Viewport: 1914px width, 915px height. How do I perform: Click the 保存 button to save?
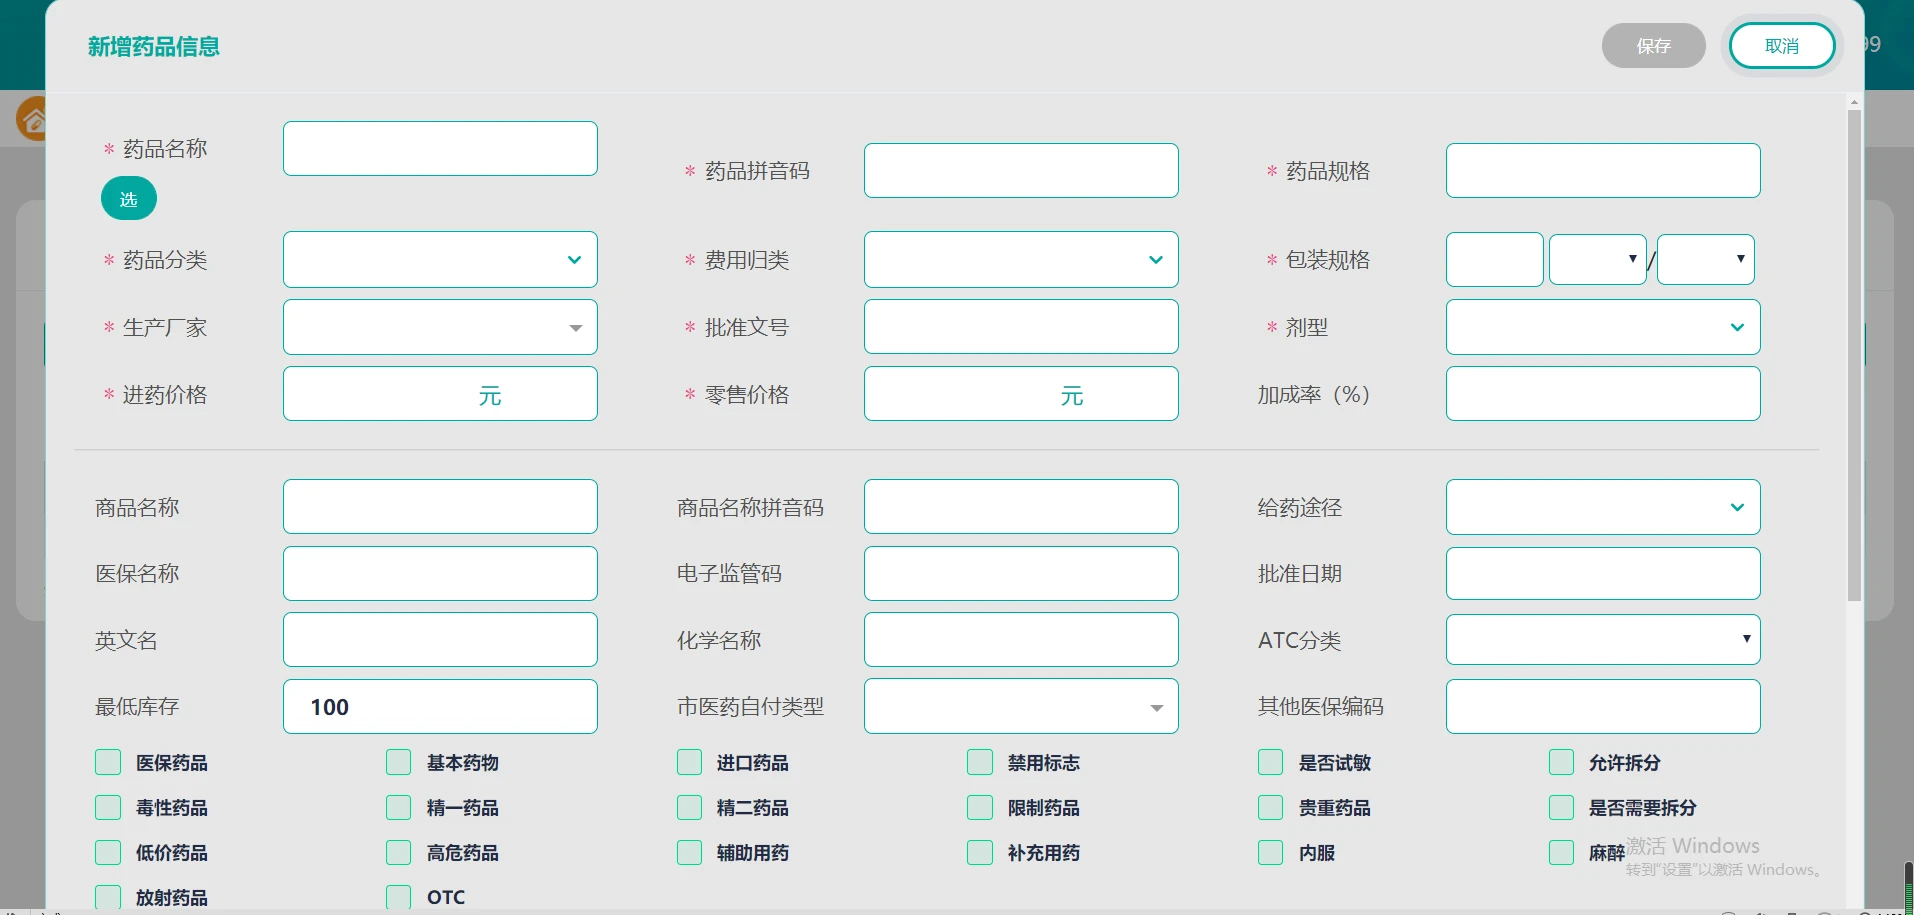(x=1652, y=45)
